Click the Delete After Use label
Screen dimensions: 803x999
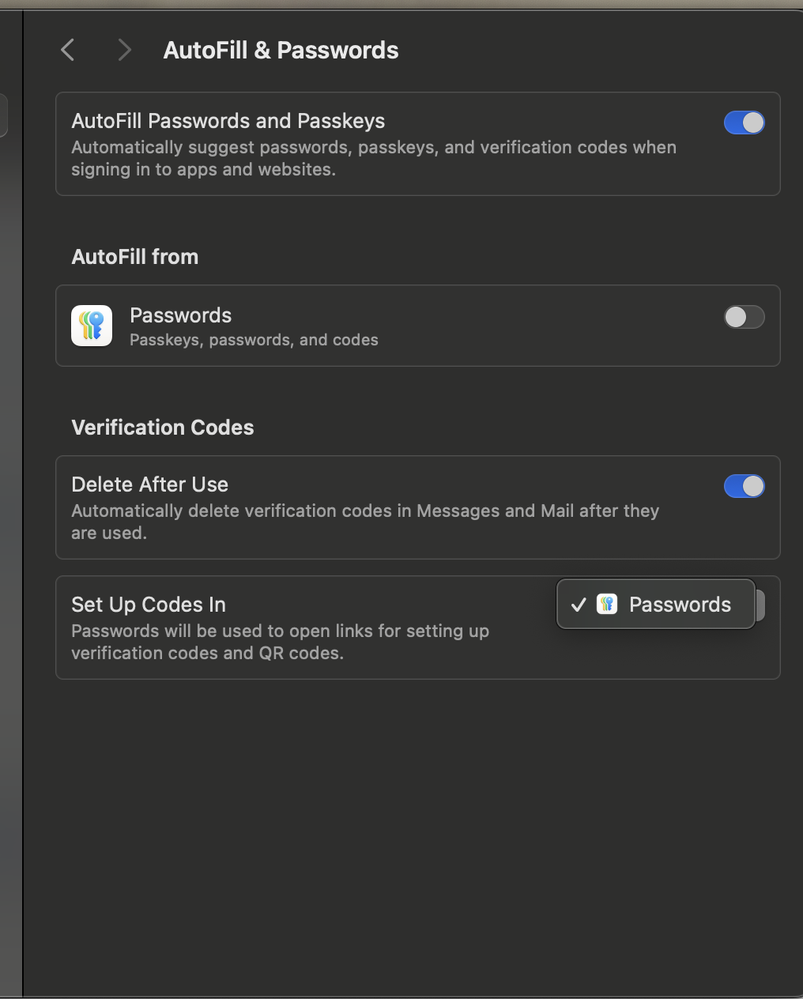coord(150,484)
